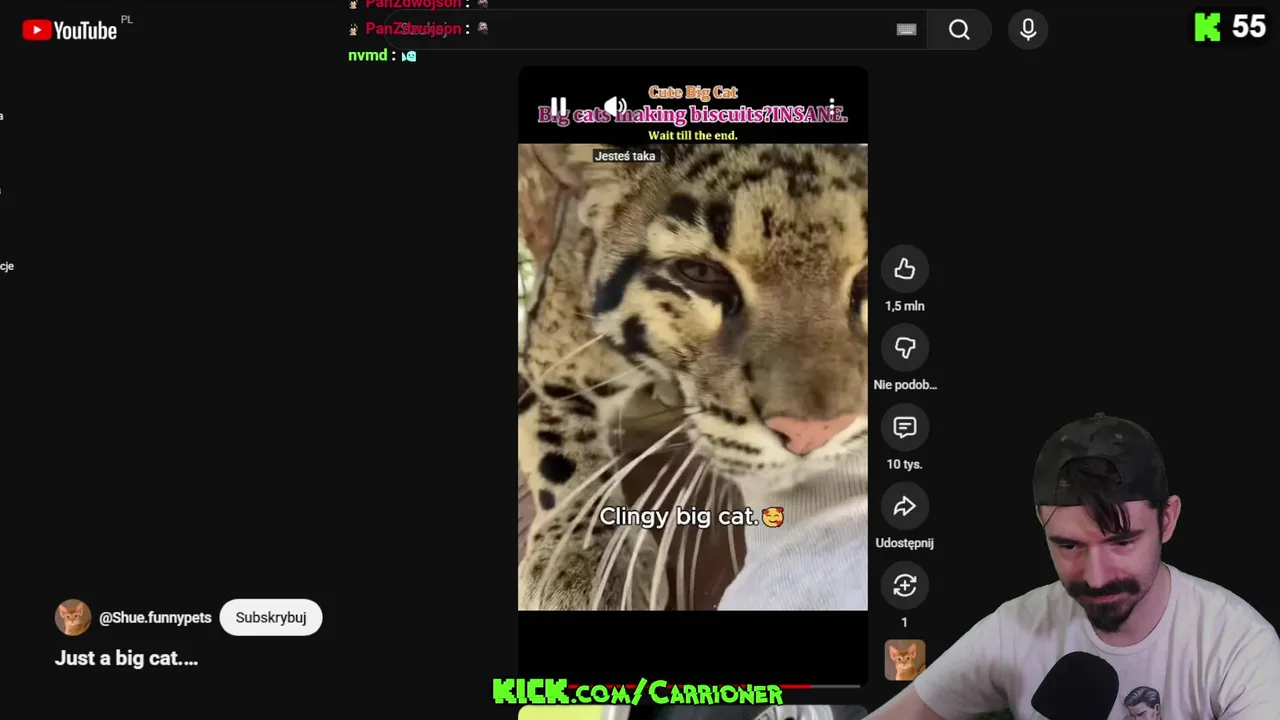The height and width of the screenshot is (720, 1280).
Task: Remix this Short
Action: (x=904, y=585)
